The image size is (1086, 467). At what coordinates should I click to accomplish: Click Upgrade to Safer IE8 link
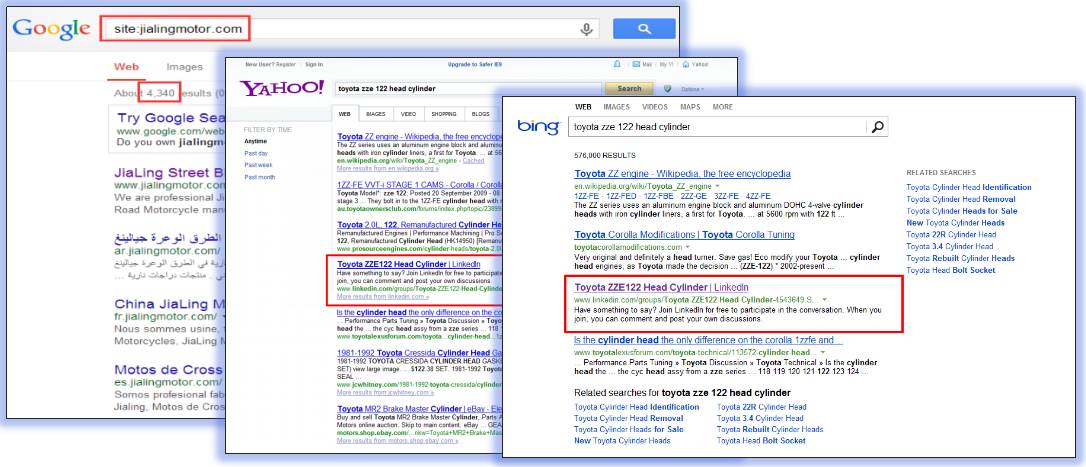point(474,64)
